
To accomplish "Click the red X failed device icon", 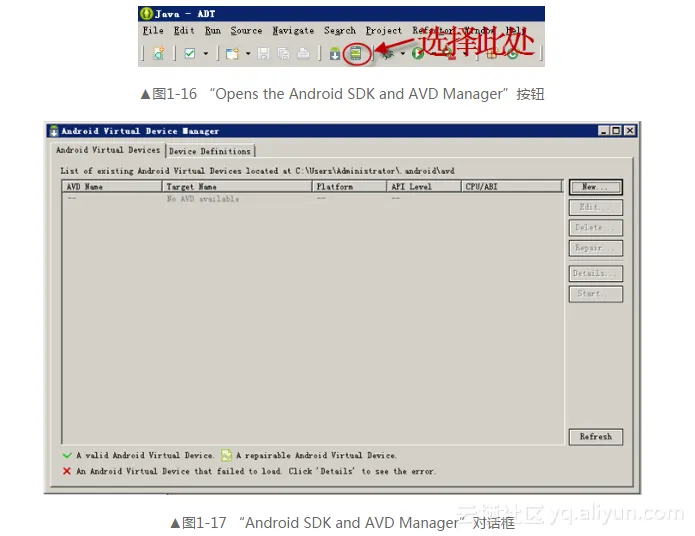I will pyautogui.click(x=67, y=471).
